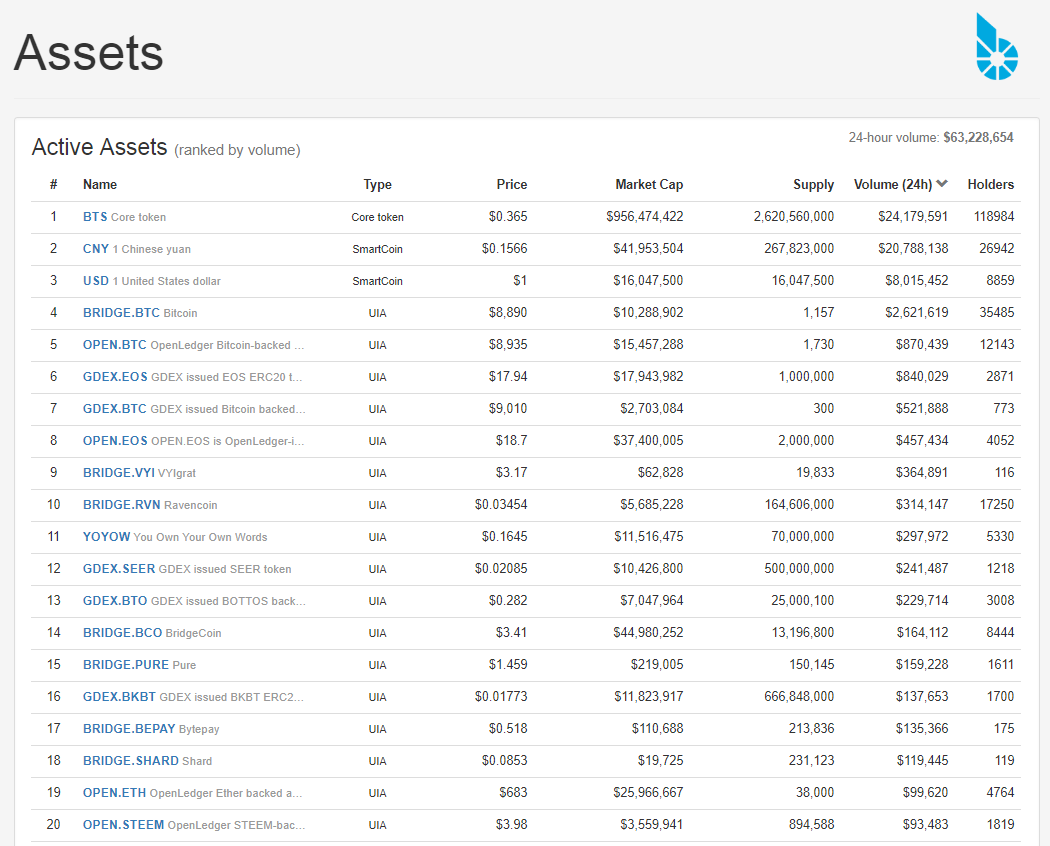Viewport: 1050px width, 846px height.
Task: Click CNY price $0.1566
Action: click(504, 249)
